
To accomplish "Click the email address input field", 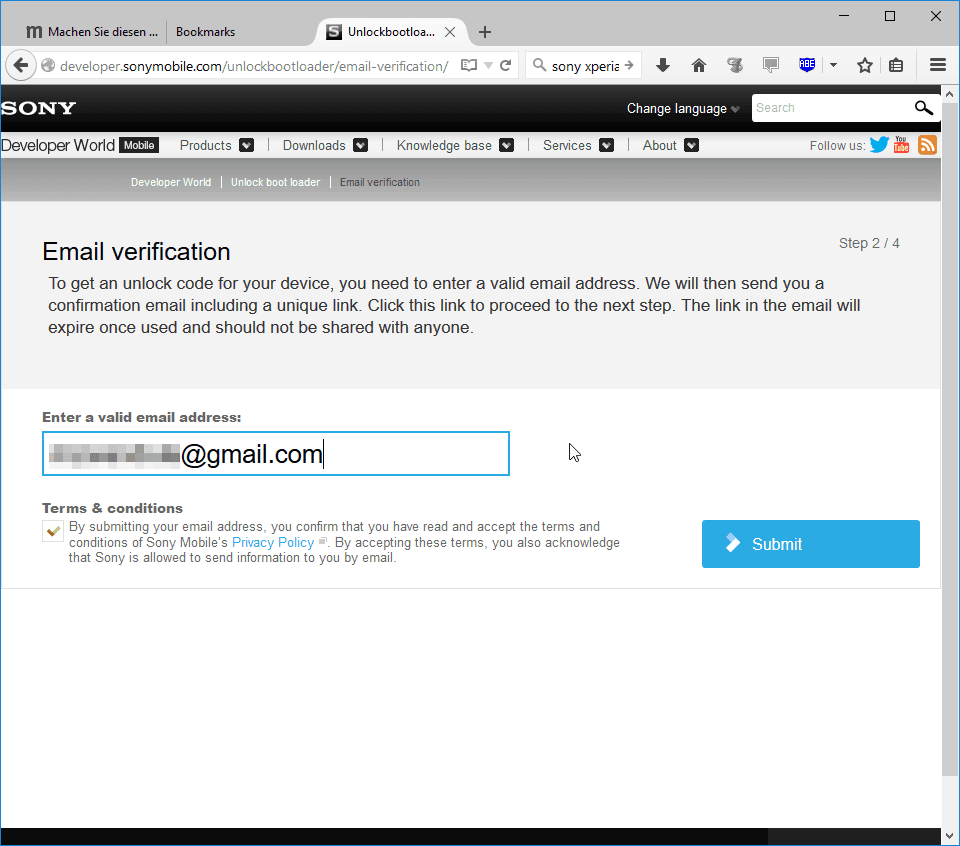I will pos(276,454).
